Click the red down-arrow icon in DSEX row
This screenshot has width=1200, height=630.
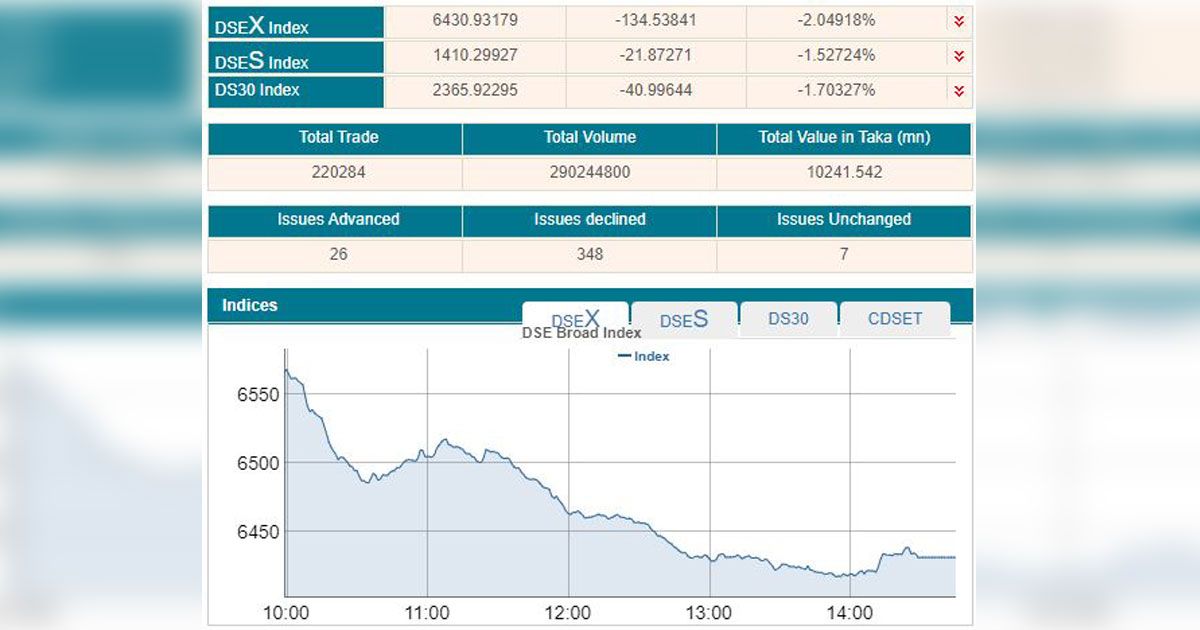point(959,22)
